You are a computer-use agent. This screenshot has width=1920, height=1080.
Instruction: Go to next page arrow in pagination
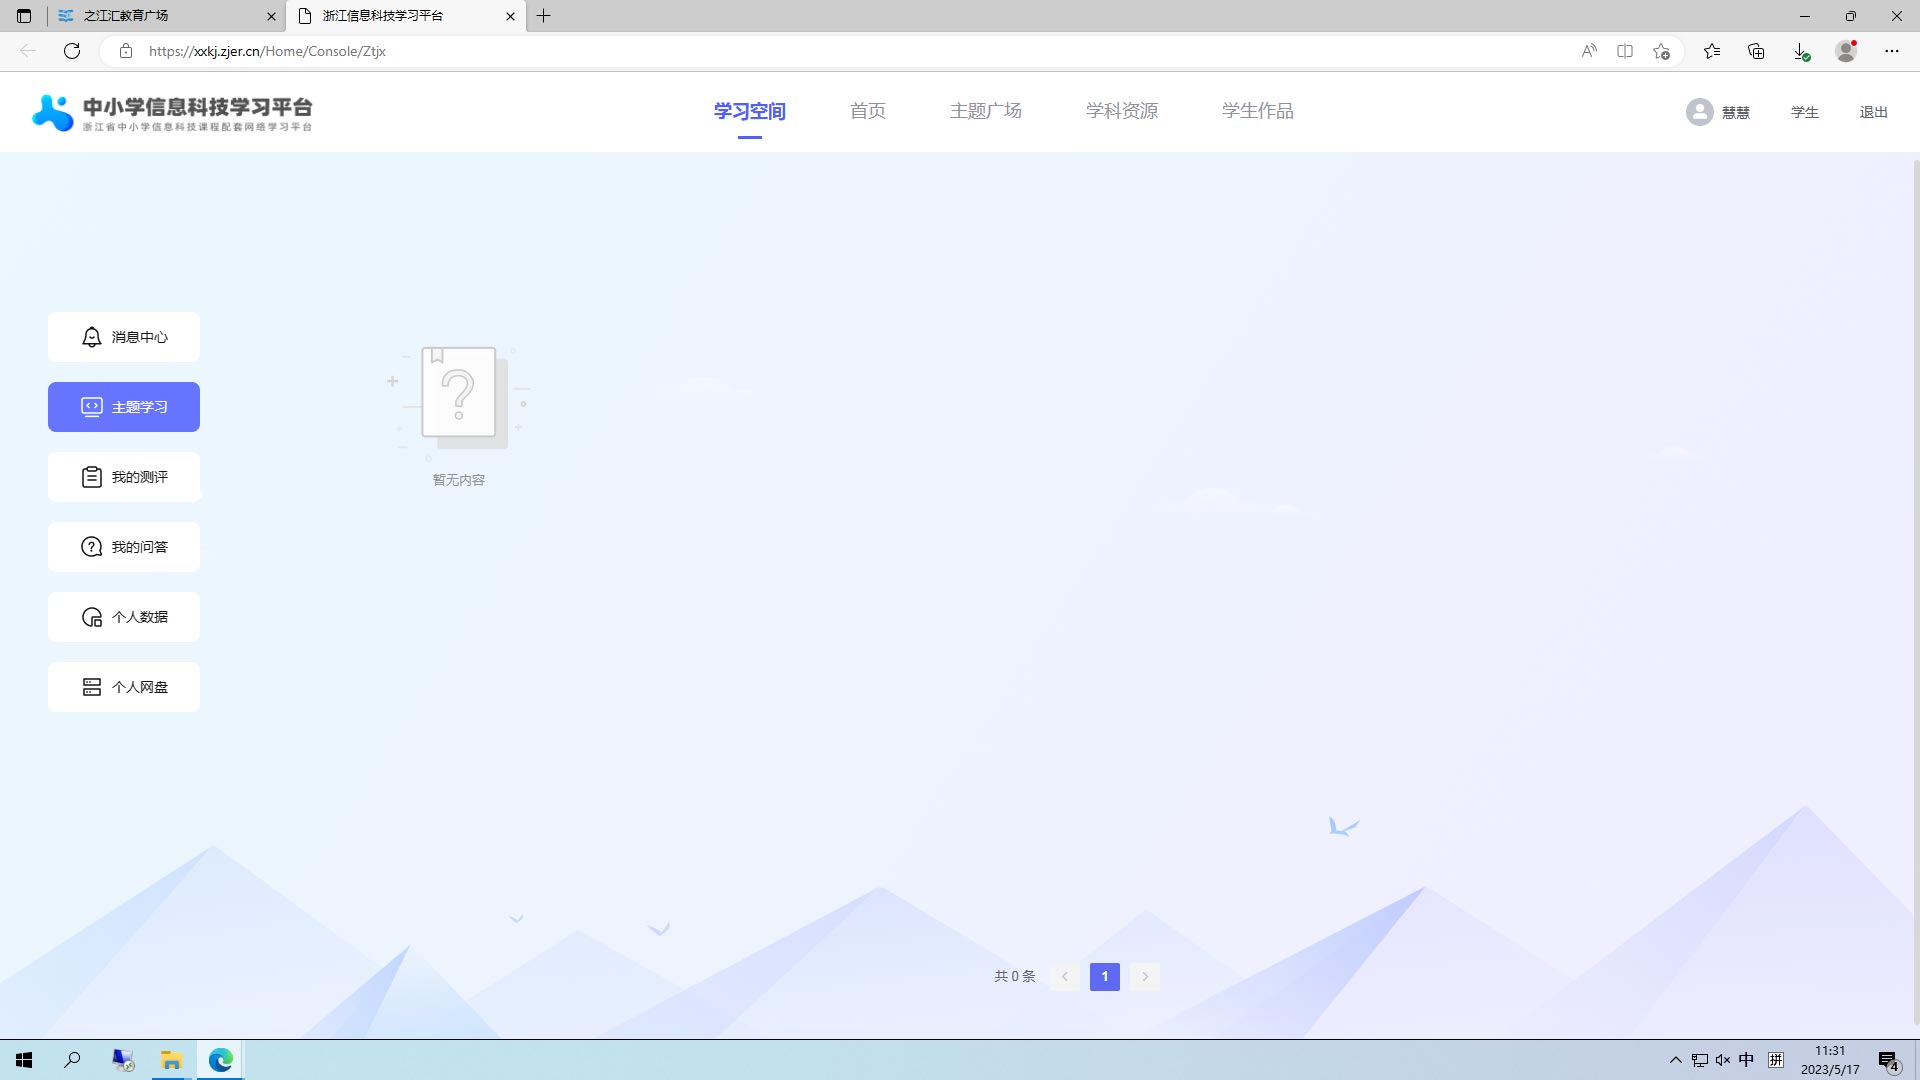(1145, 976)
